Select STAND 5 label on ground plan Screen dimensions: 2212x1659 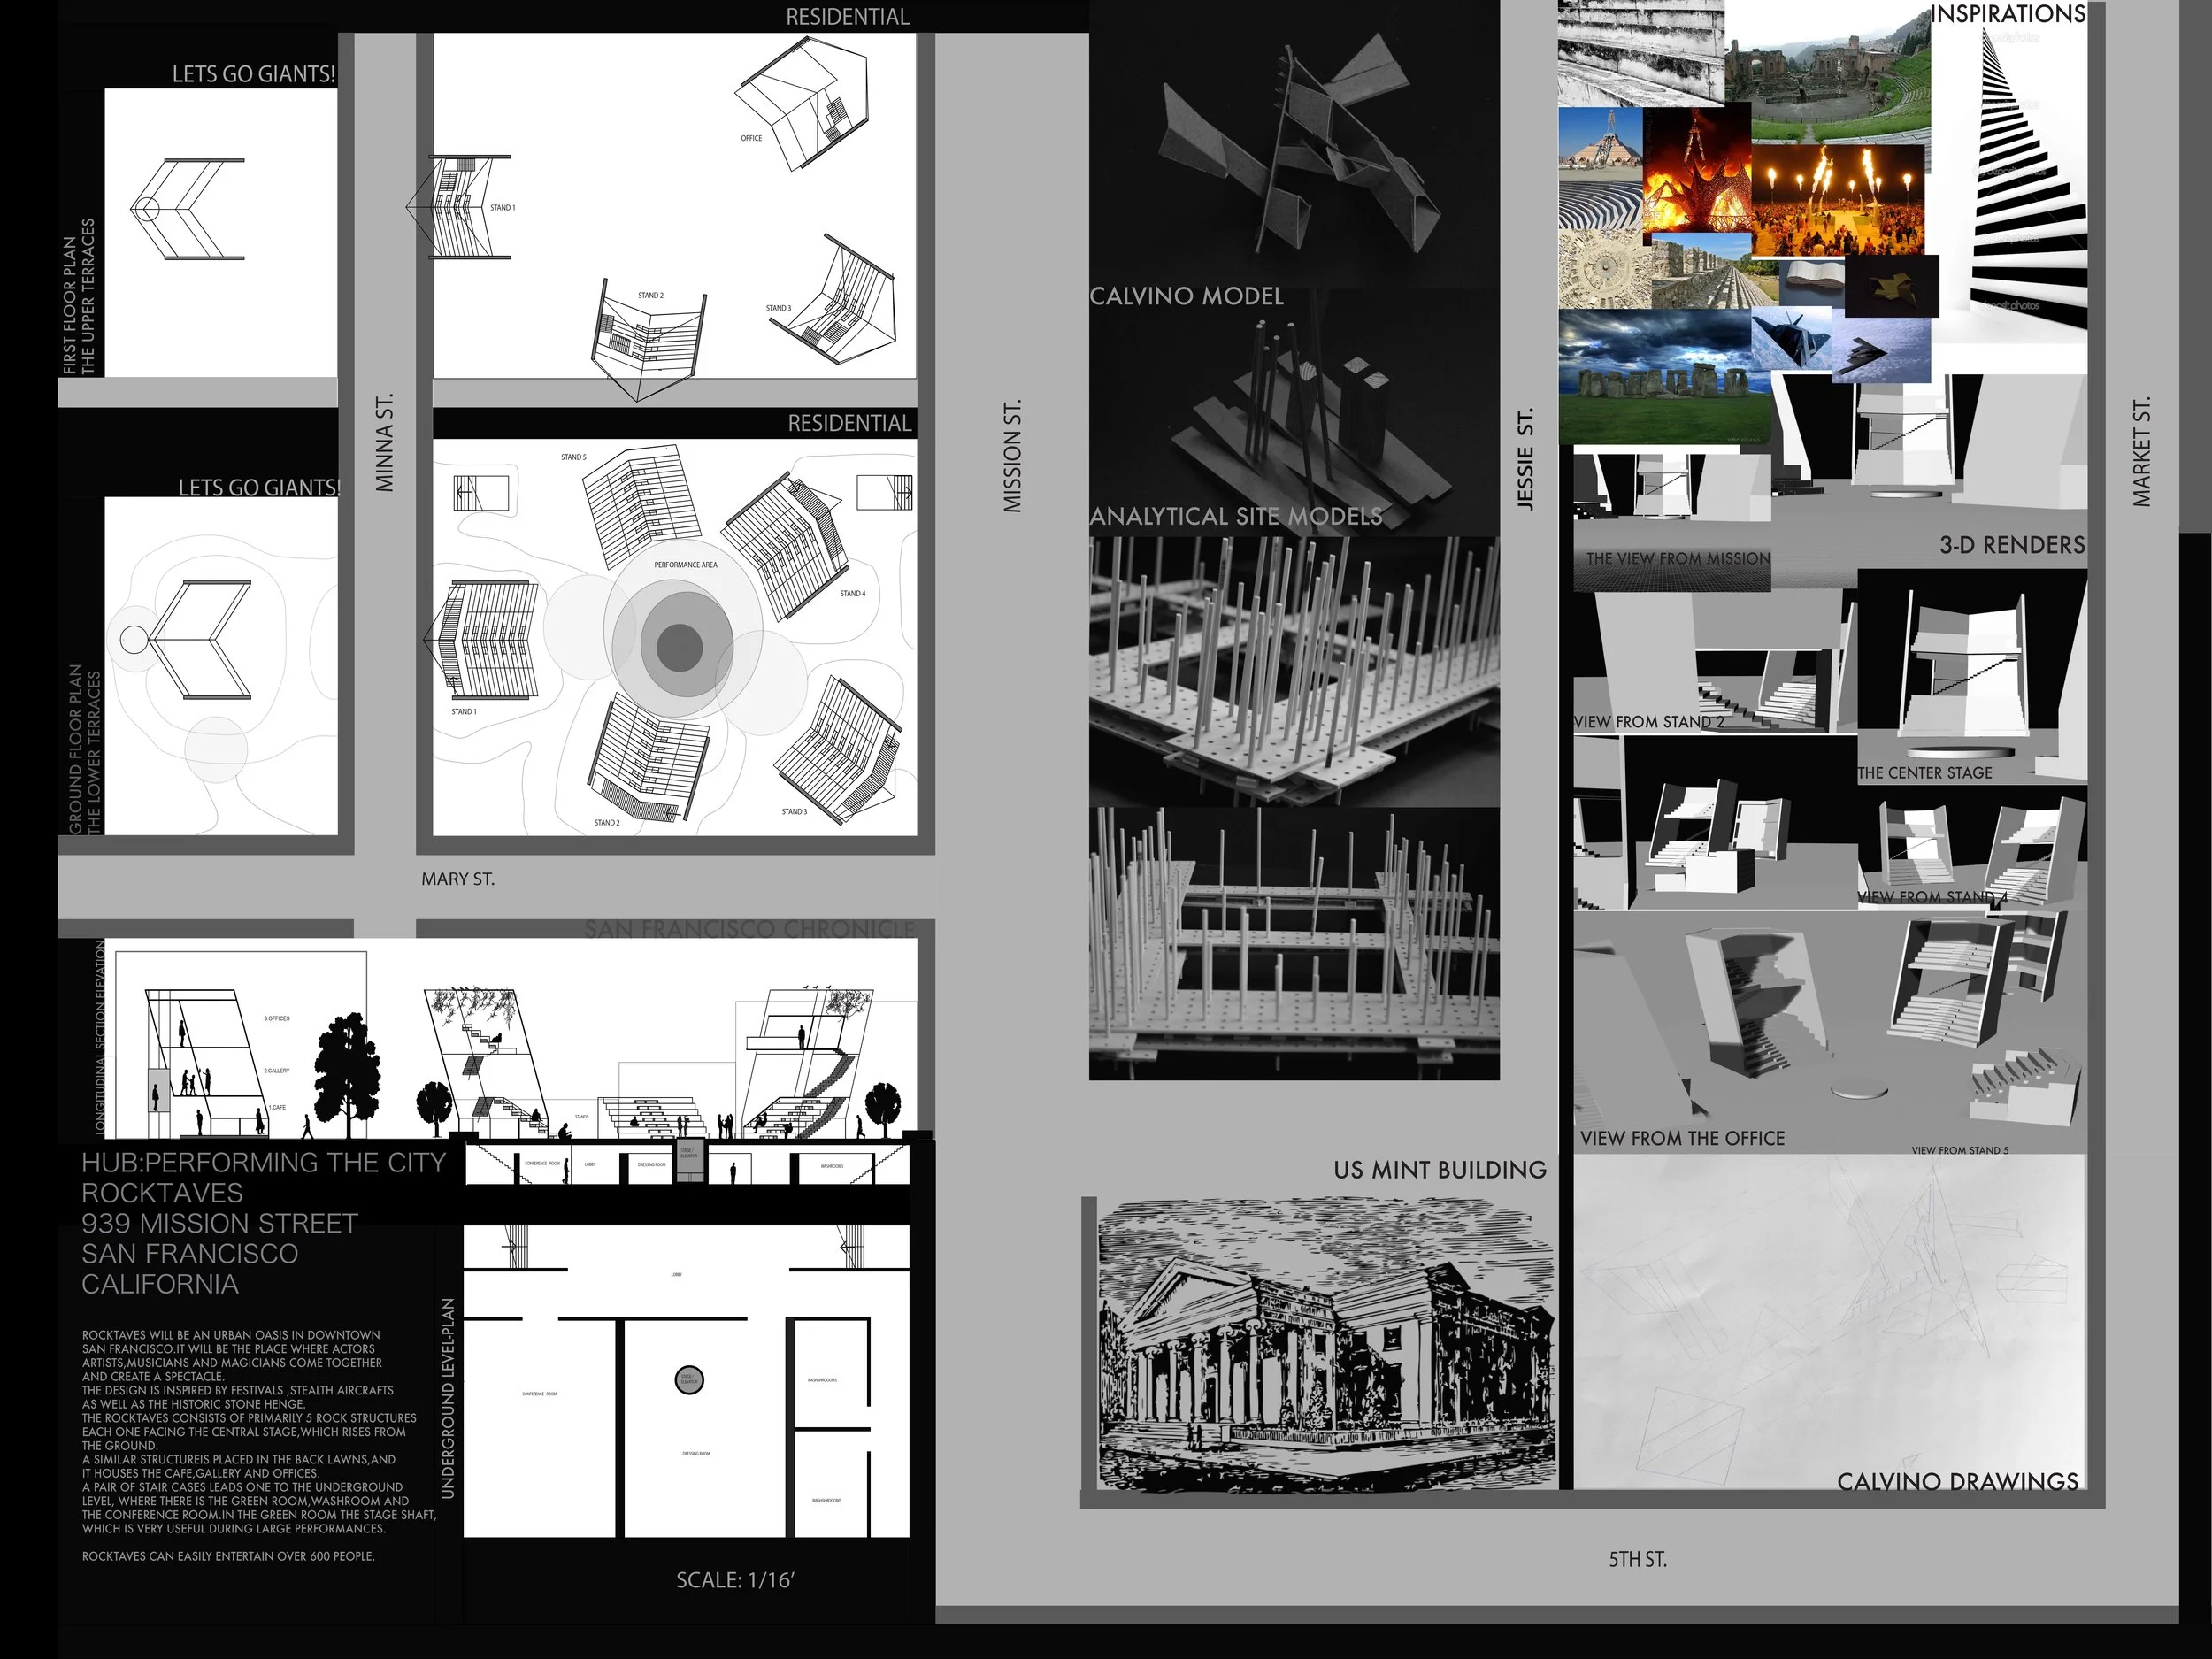(573, 457)
